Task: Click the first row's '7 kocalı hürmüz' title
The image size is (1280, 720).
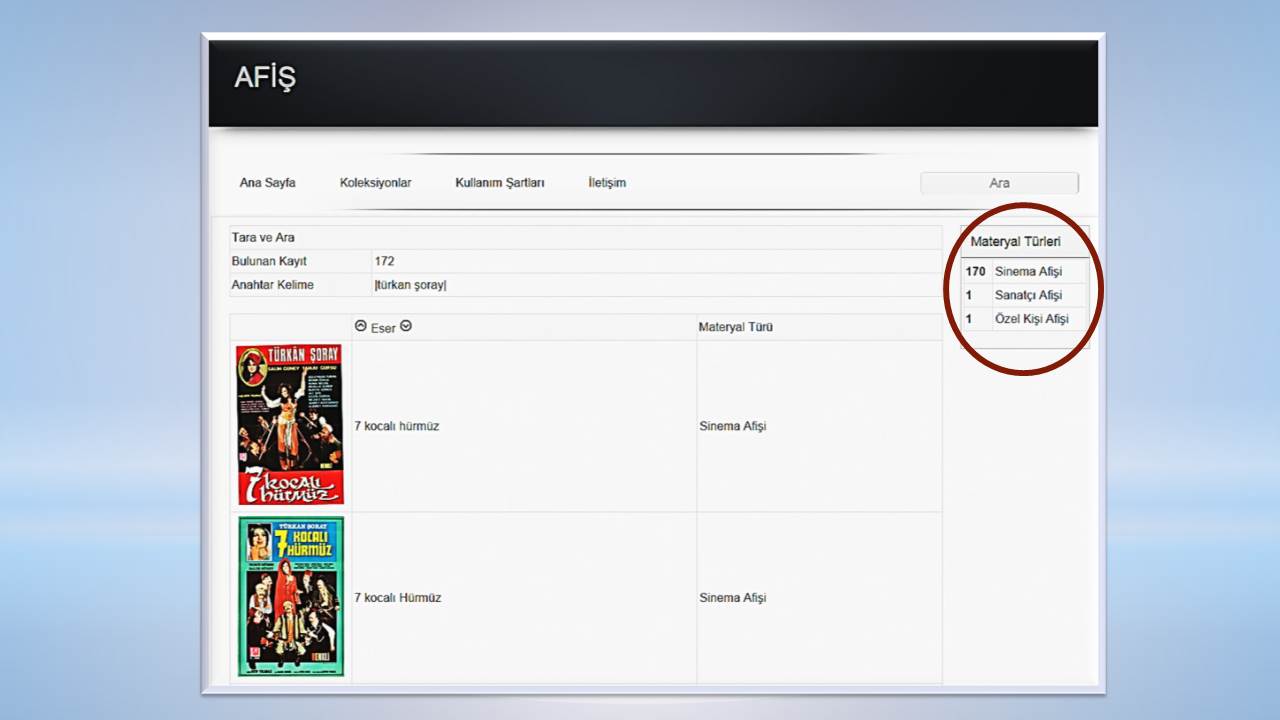Action: click(397, 426)
